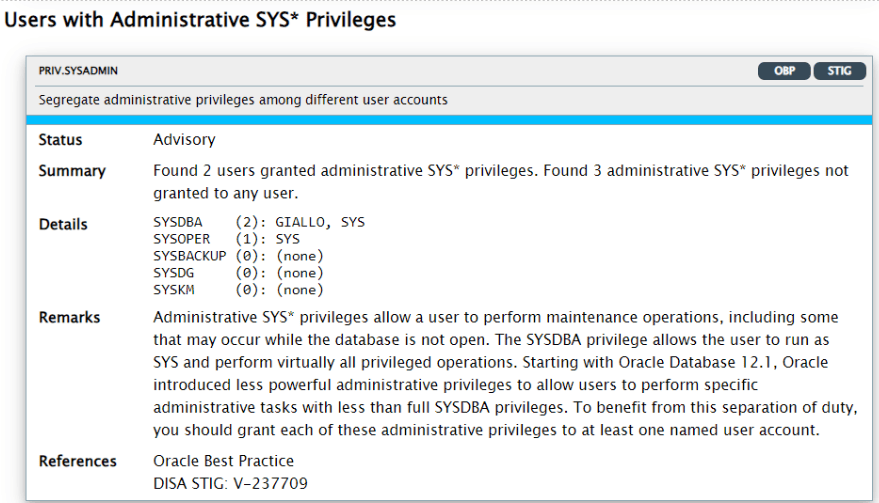This screenshot has height=503, width=879.
Task: Click the Segregate administrative privileges description
Action: 243,100
